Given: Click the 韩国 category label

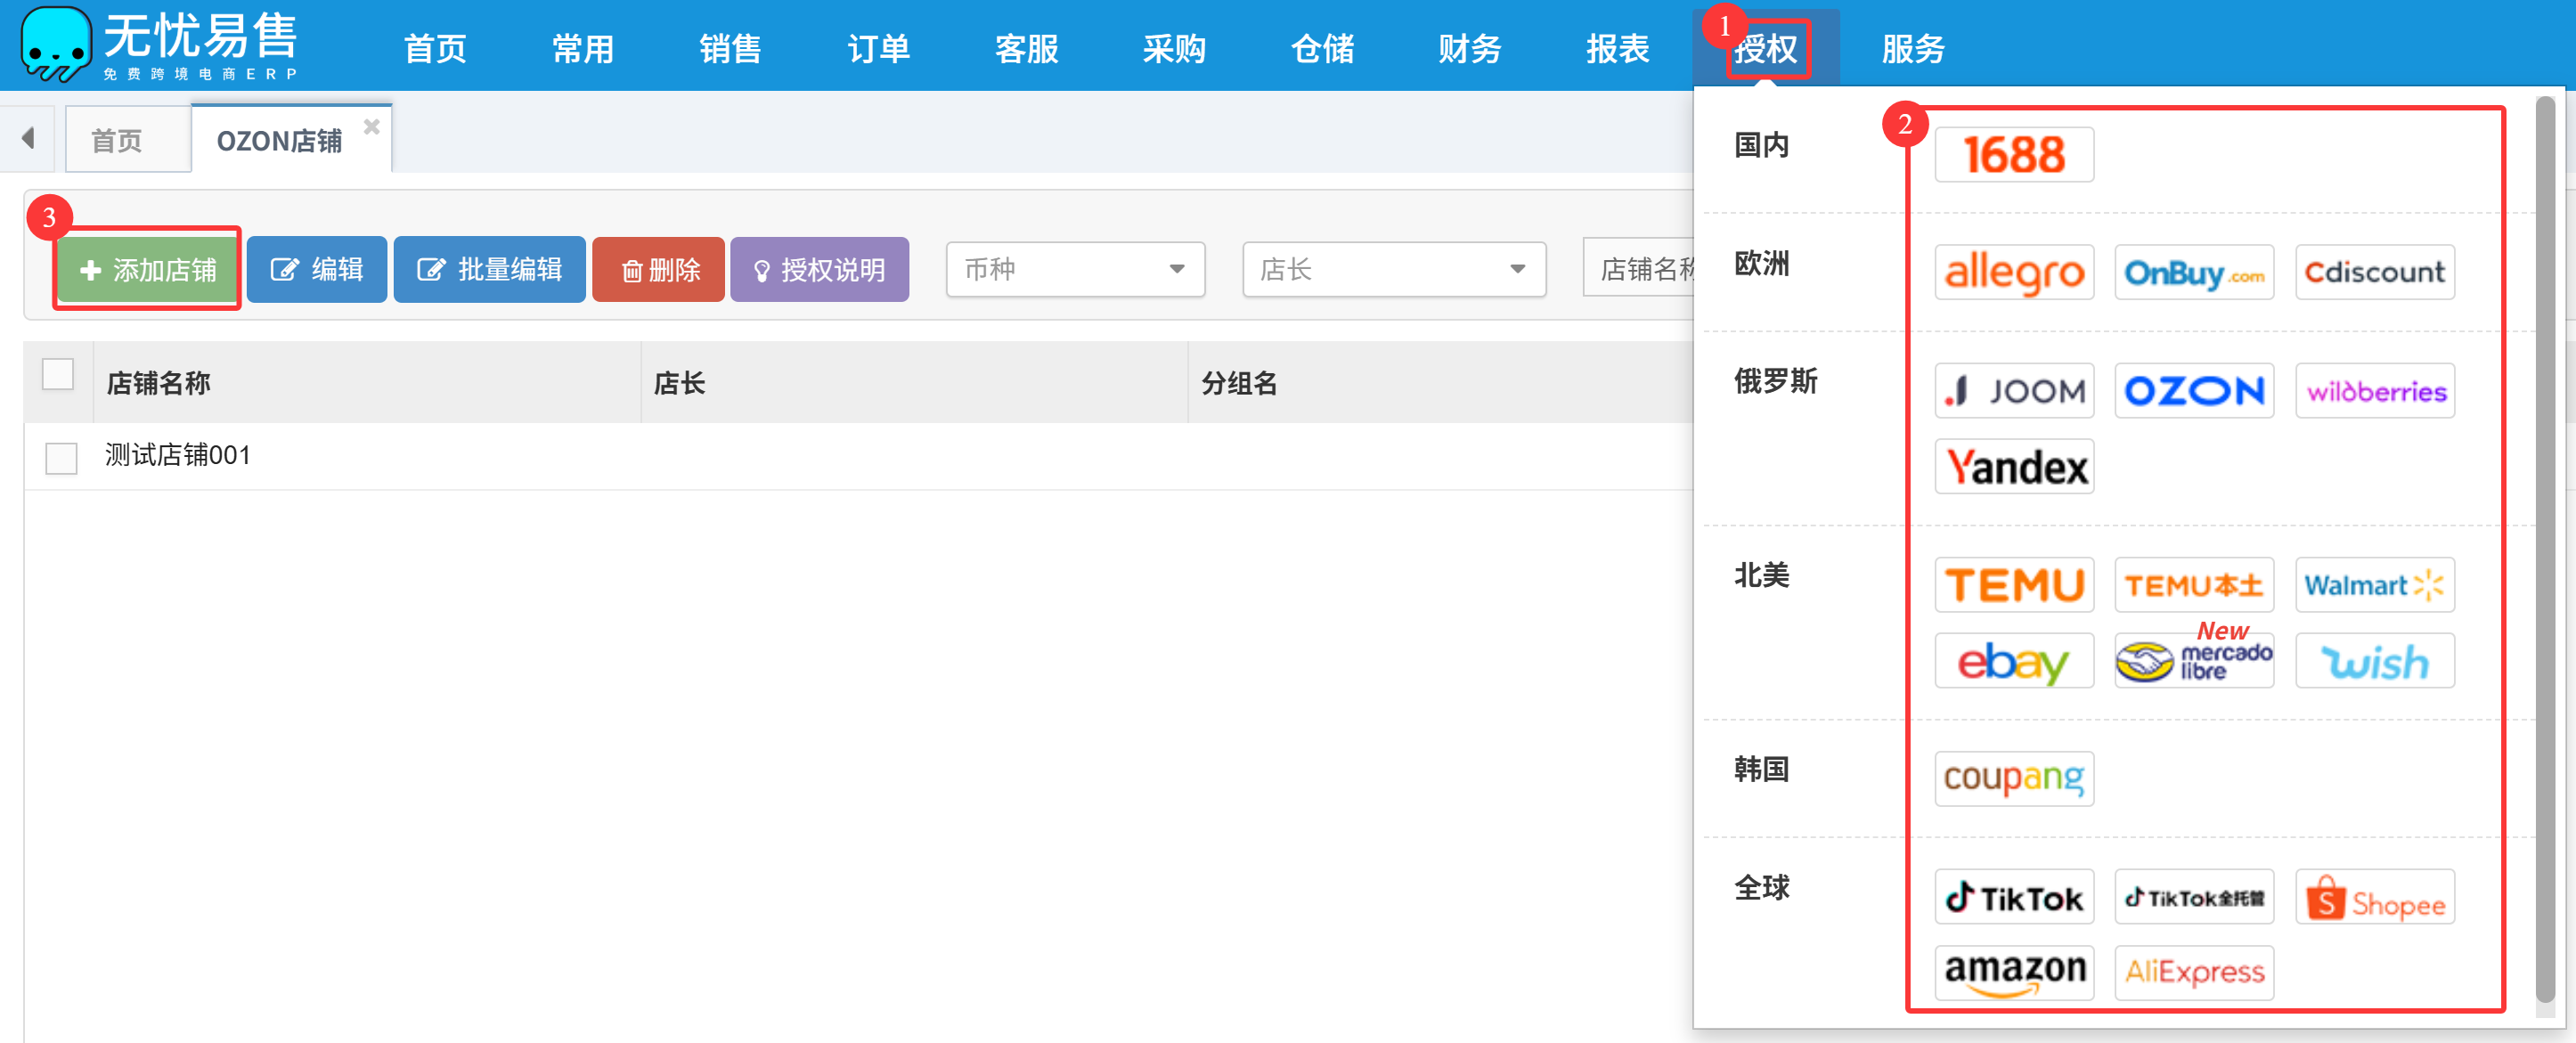Looking at the screenshot, I should tap(1761, 769).
